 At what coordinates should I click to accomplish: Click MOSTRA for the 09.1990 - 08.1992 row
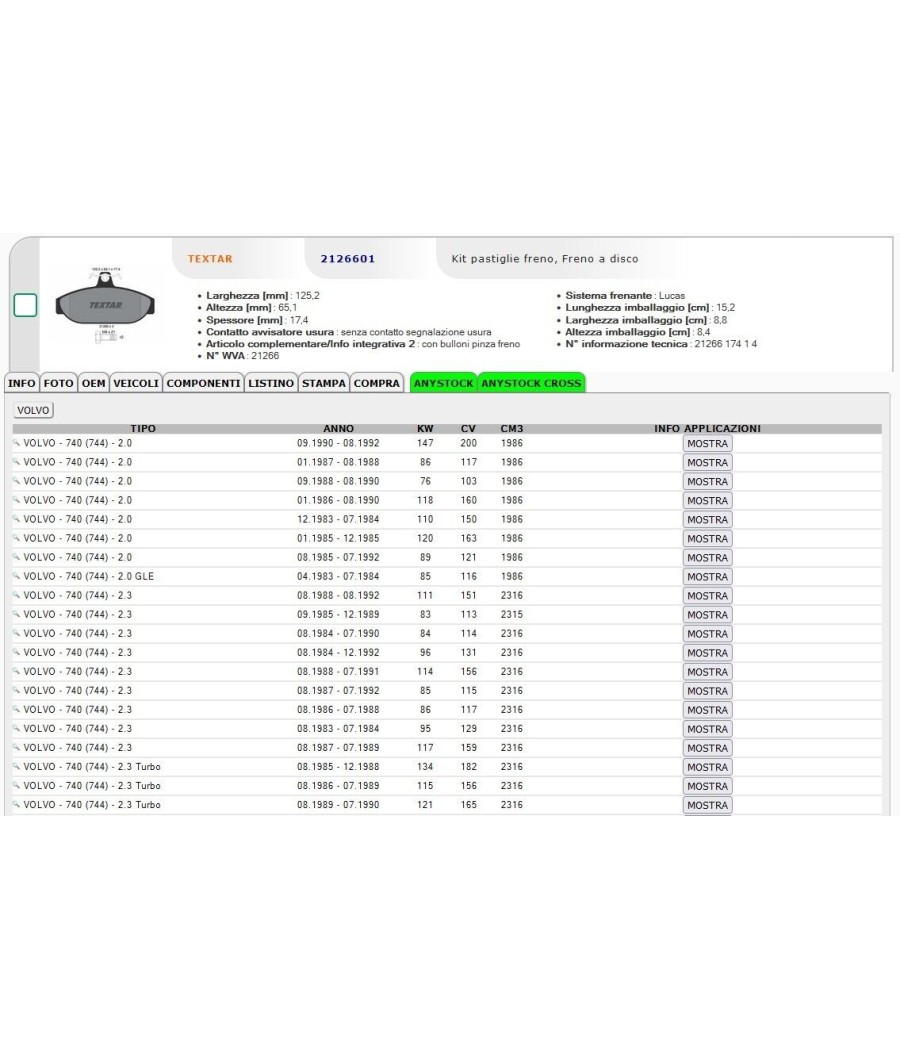click(x=707, y=443)
